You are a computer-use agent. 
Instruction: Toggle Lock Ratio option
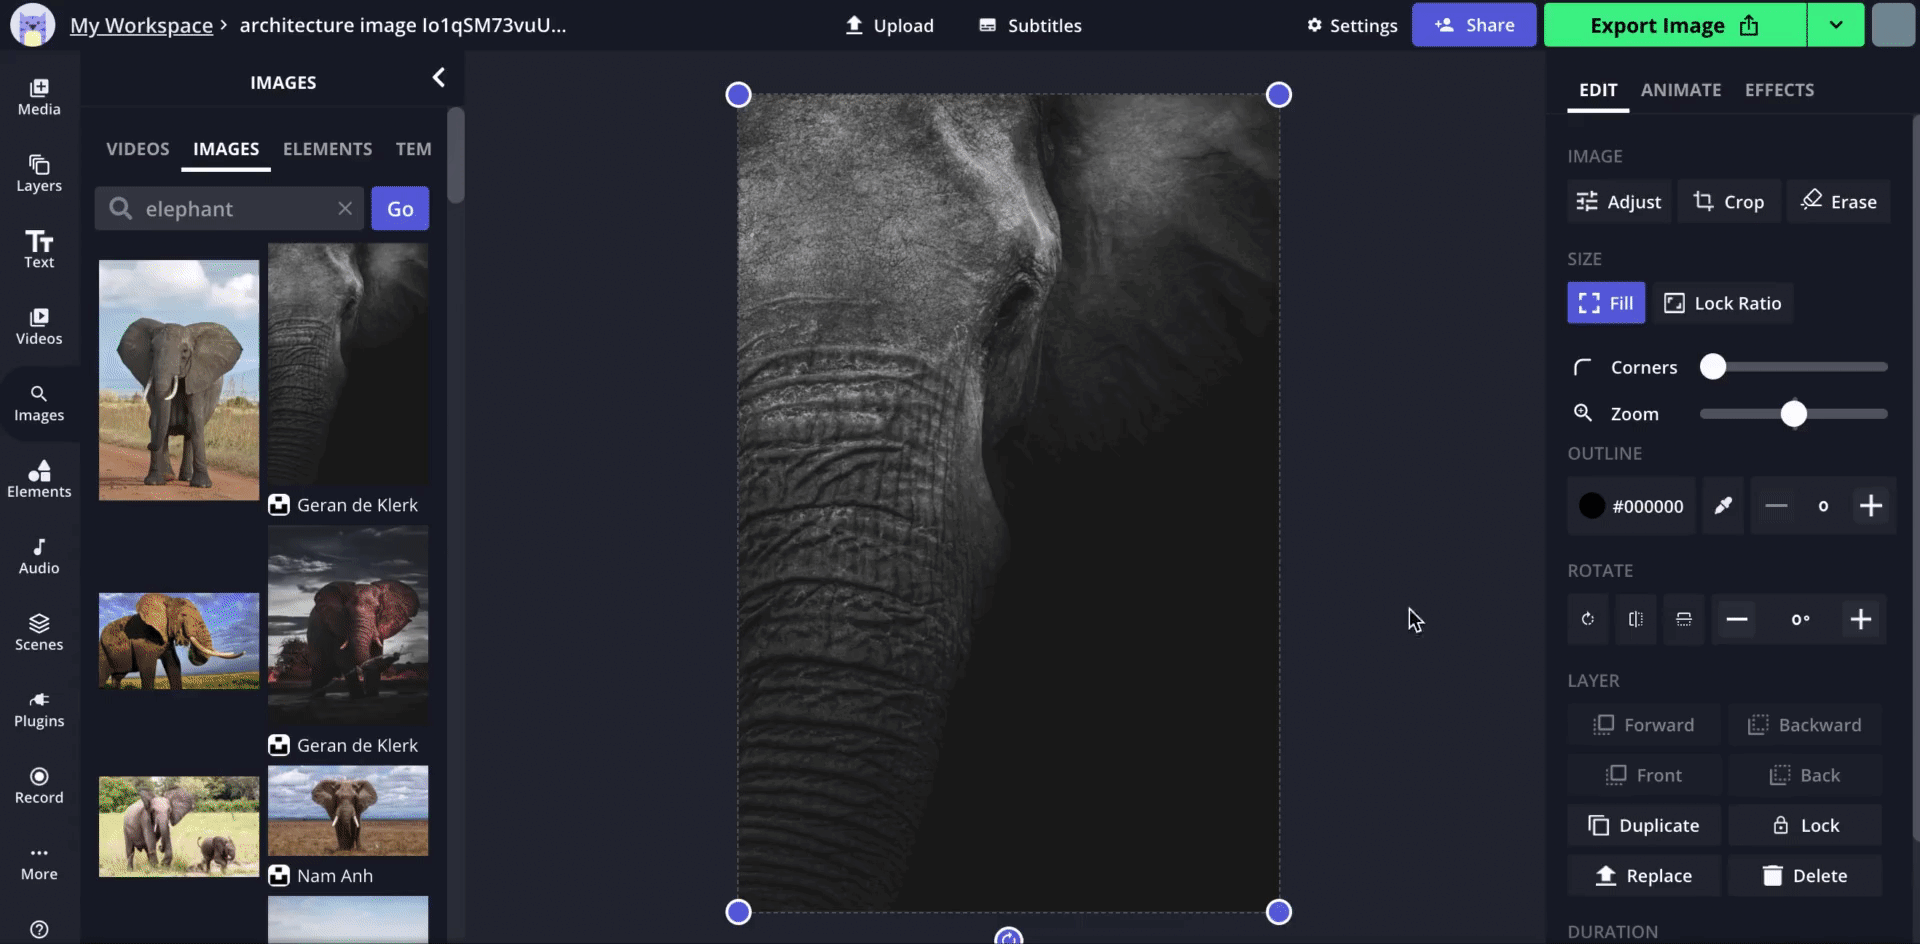(x=1722, y=304)
